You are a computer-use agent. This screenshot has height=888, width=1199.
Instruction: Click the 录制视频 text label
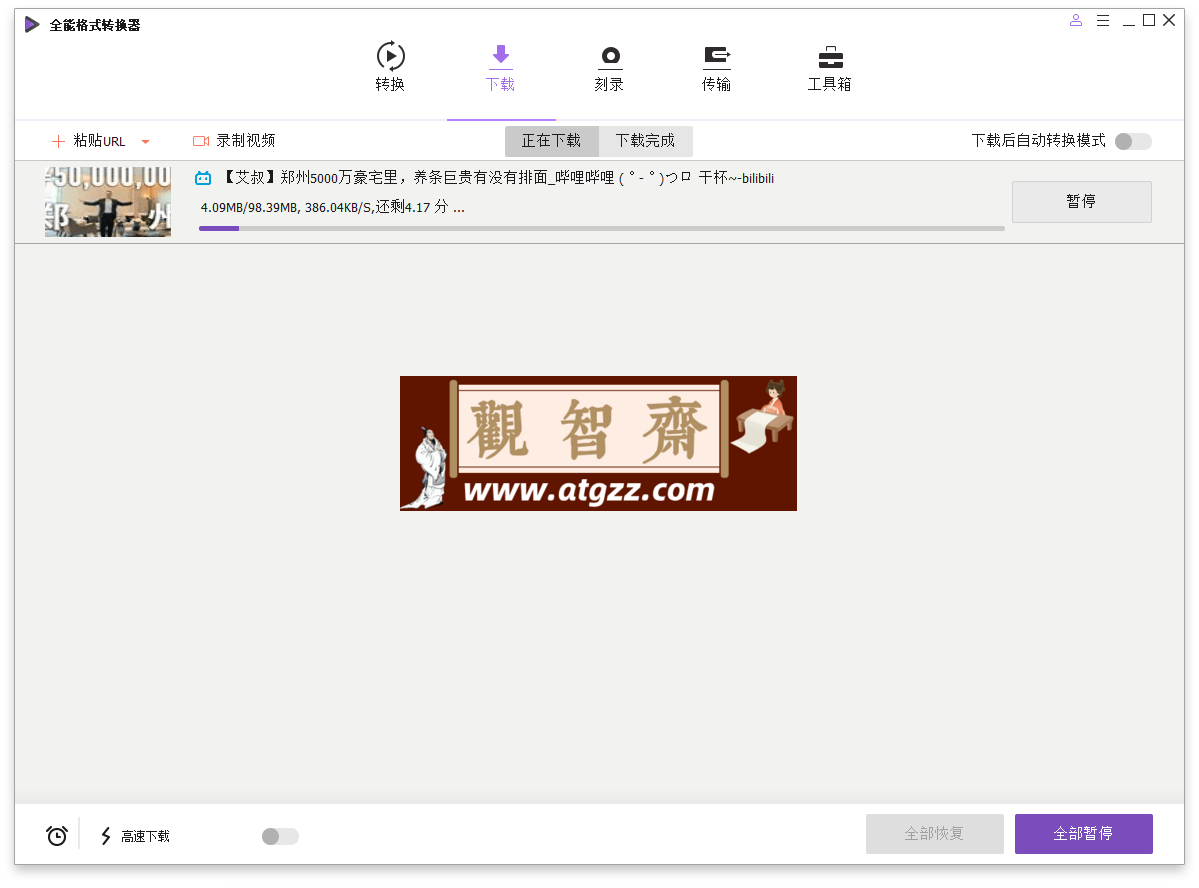click(245, 141)
